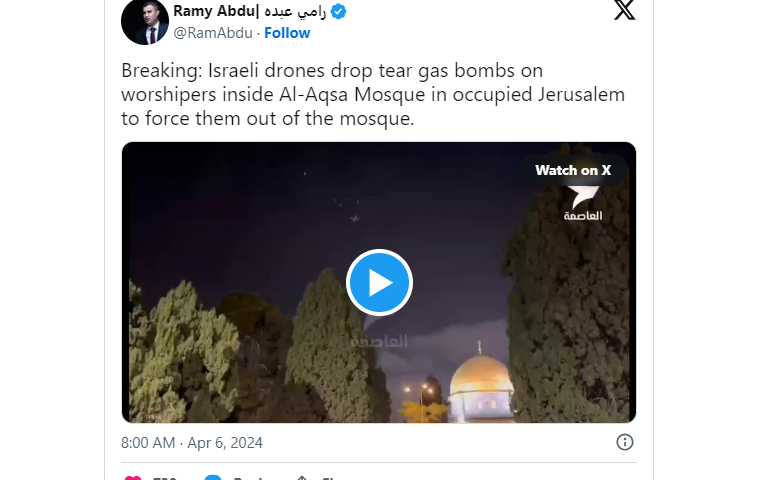The width and height of the screenshot is (760, 480).
Task: Click the tweet text about Al-Aqsa Mosque
Action: coord(373,94)
